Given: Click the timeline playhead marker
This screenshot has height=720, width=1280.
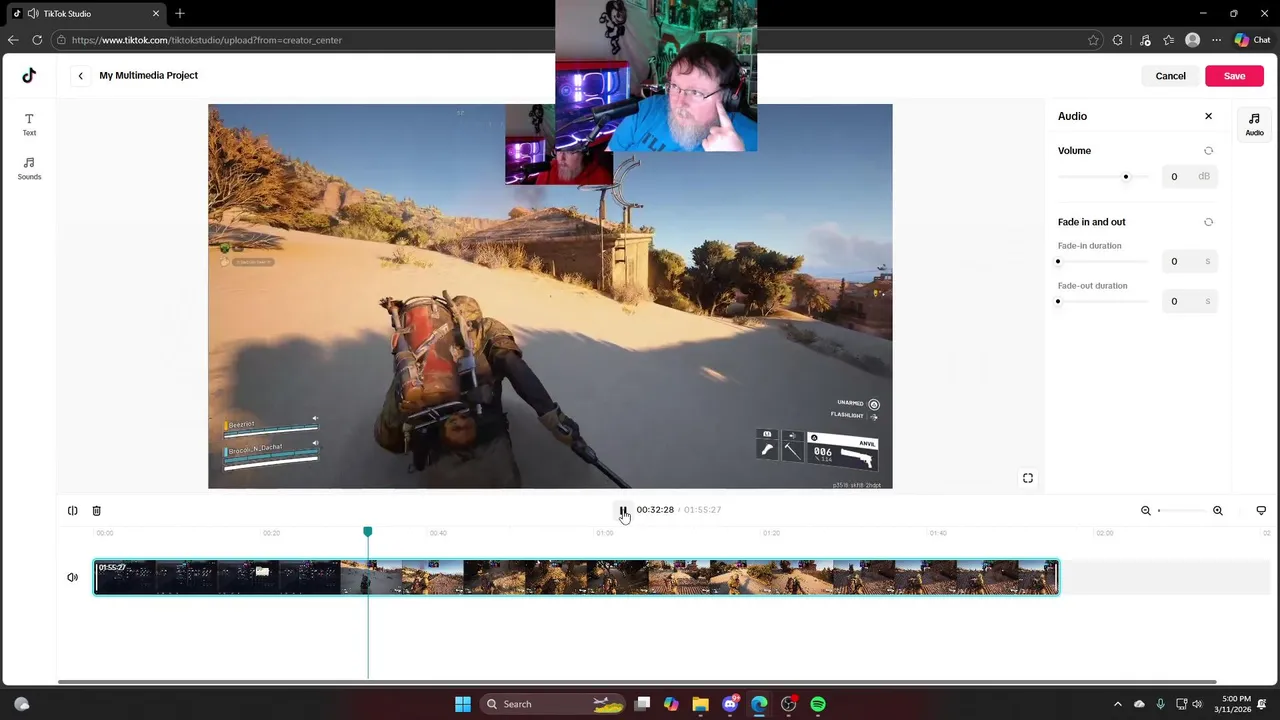Looking at the screenshot, I should [x=367, y=532].
